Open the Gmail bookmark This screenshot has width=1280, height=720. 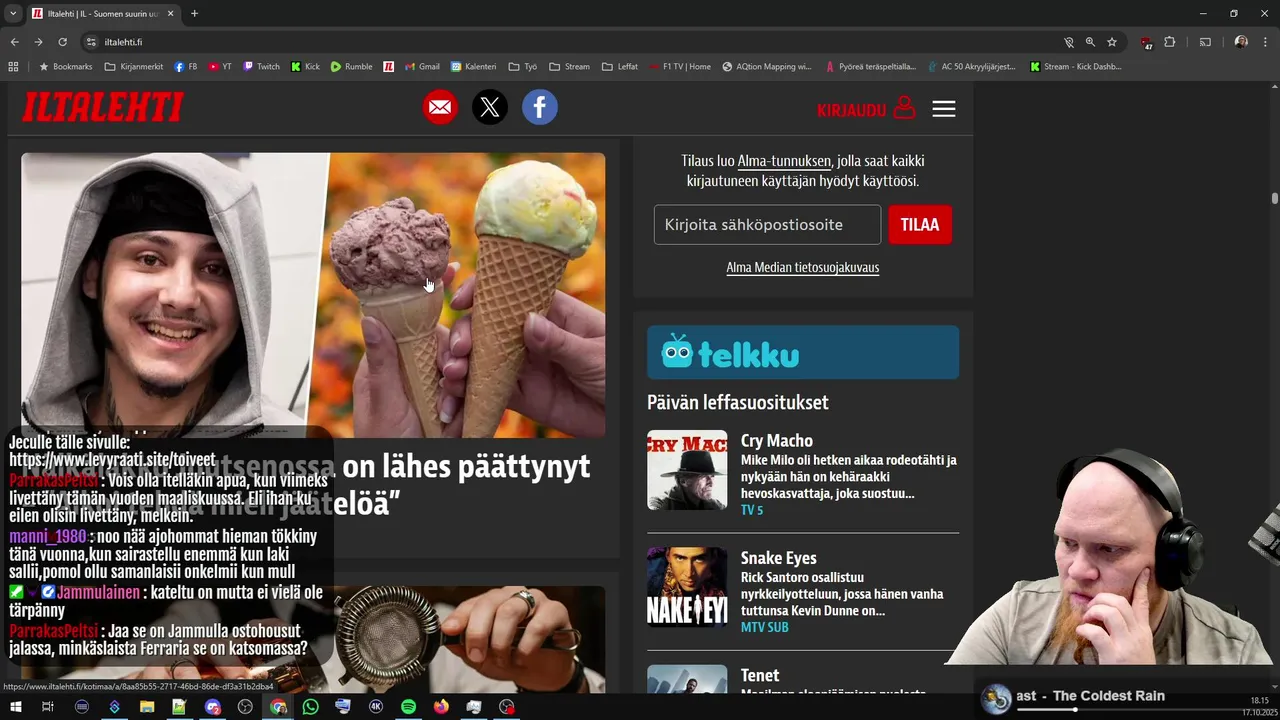[x=422, y=67]
